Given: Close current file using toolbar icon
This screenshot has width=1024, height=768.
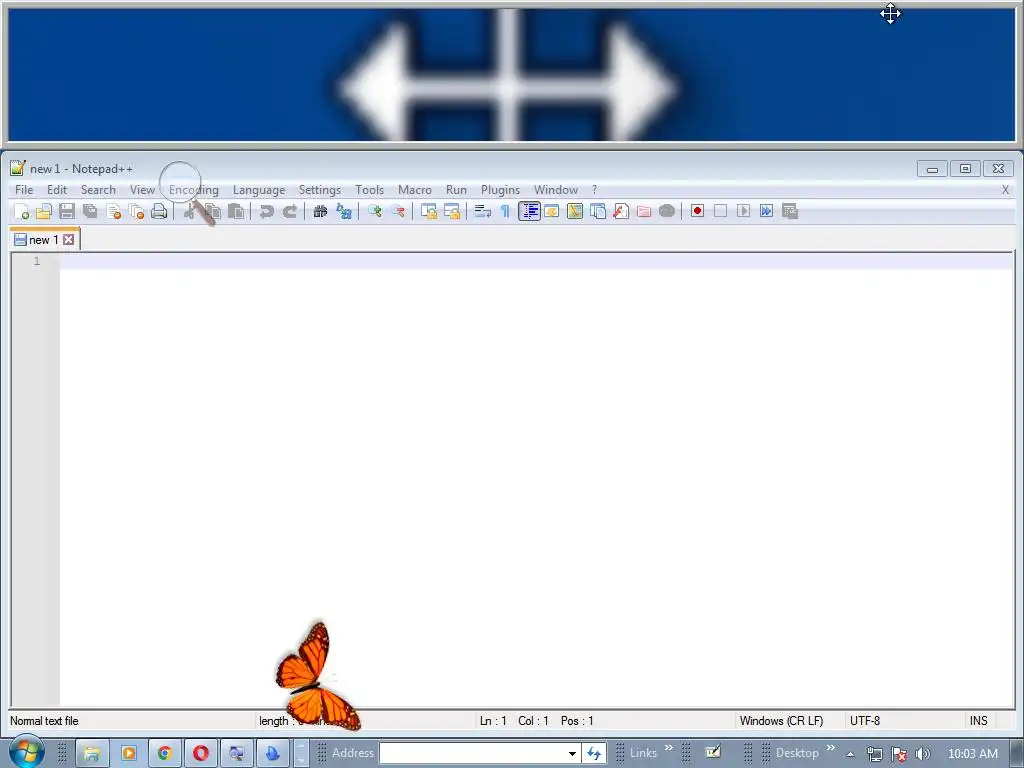Looking at the screenshot, I should 114,211.
